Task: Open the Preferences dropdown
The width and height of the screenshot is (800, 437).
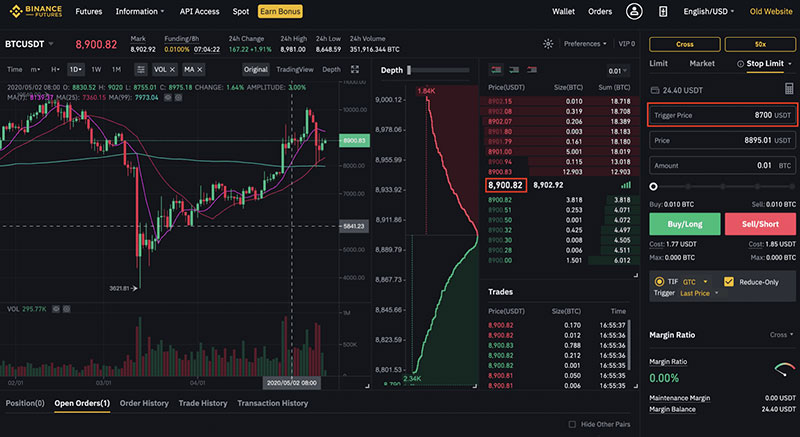Action: [585, 44]
